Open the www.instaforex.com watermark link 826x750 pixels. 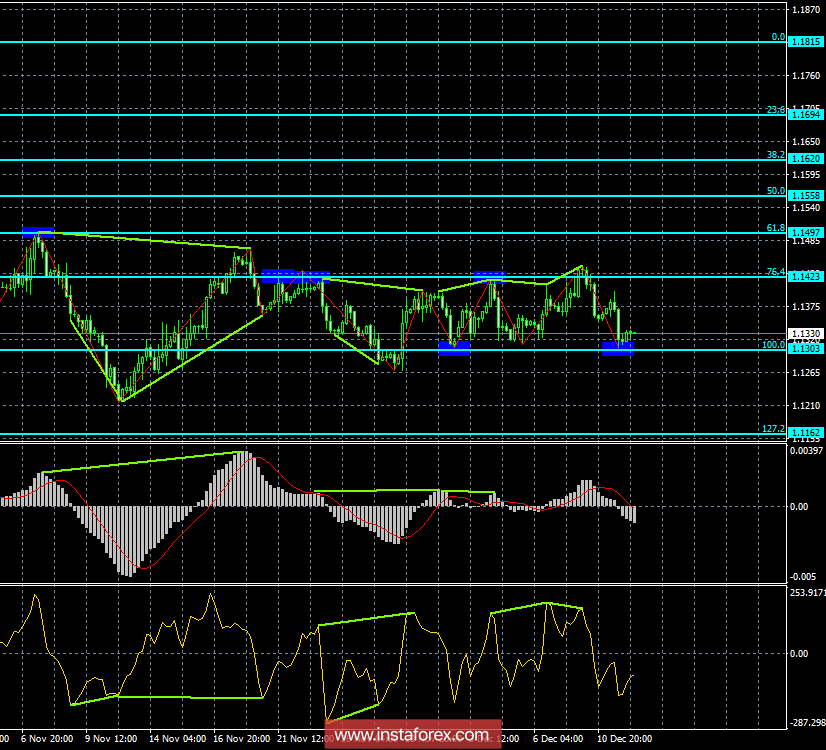pyautogui.click(x=415, y=736)
